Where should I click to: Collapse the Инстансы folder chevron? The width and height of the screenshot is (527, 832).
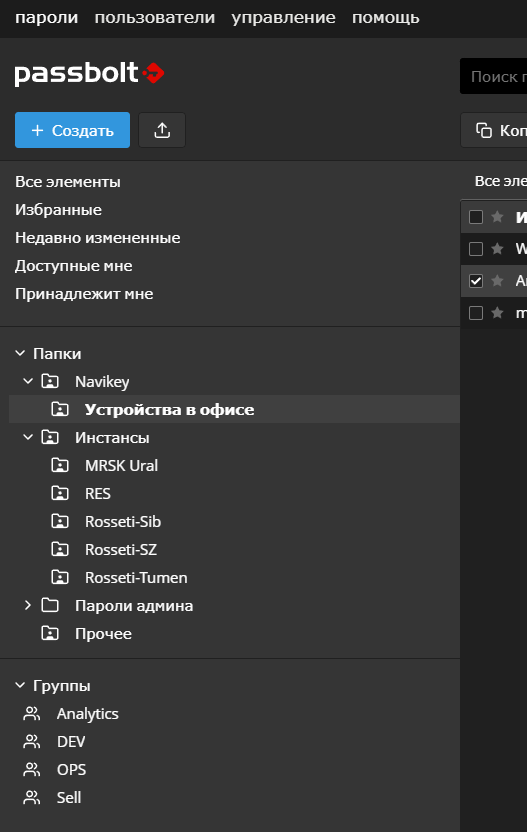(x=28, y=437)
